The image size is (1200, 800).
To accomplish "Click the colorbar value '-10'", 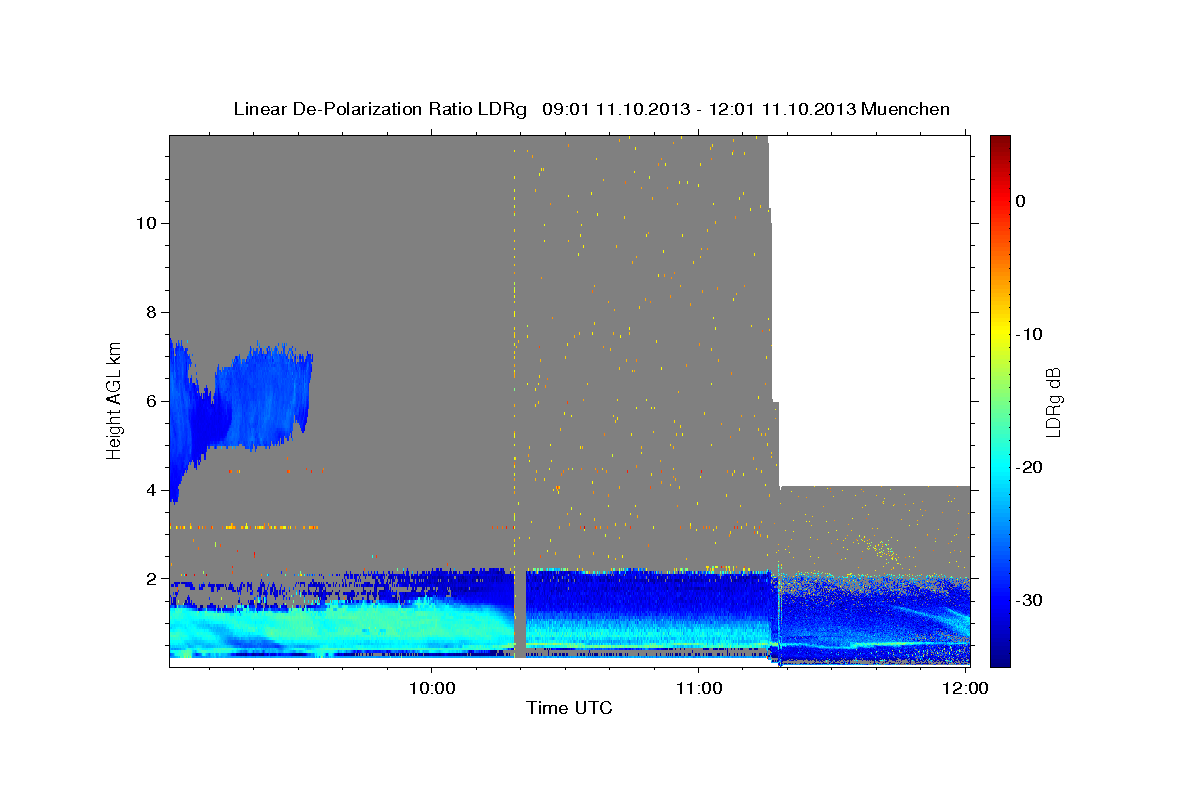I will (x=1030, y=334).
